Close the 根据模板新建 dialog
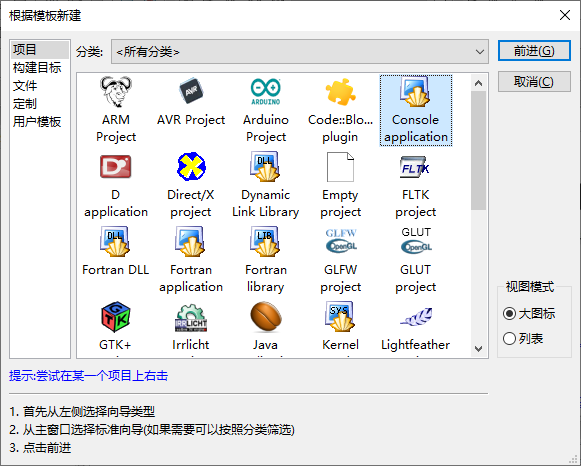581x466 pixels. pyautogui.click(x=565, y=15)
